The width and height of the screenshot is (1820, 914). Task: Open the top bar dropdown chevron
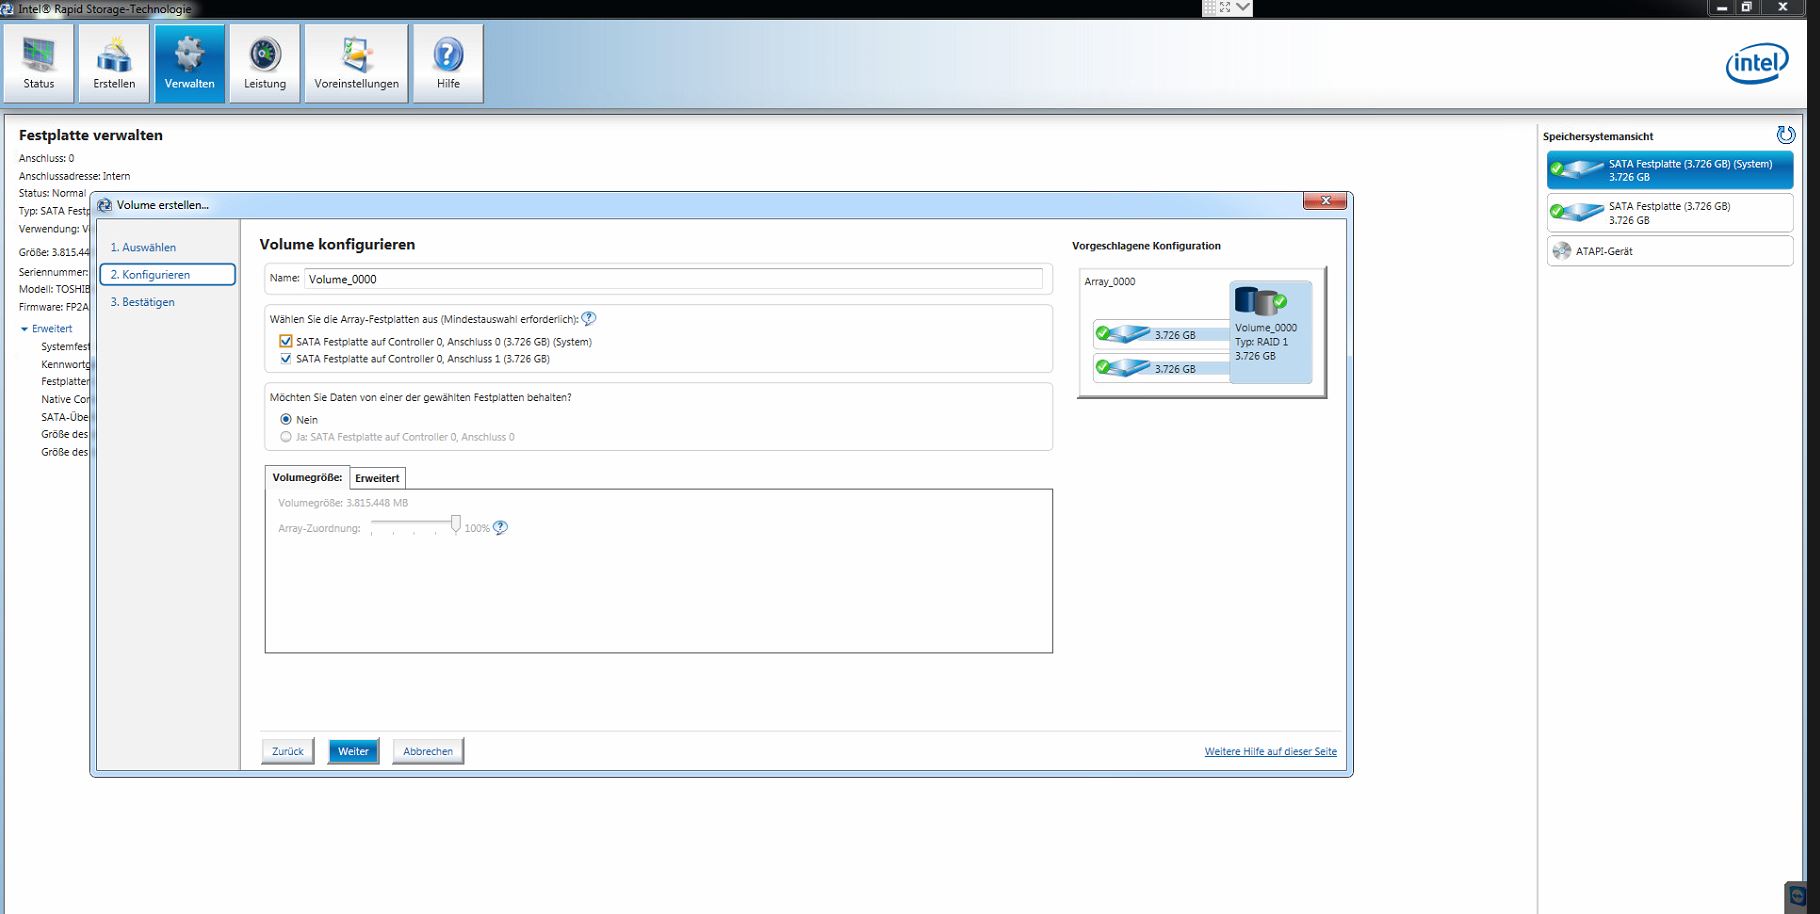(x=1243, y=7)
